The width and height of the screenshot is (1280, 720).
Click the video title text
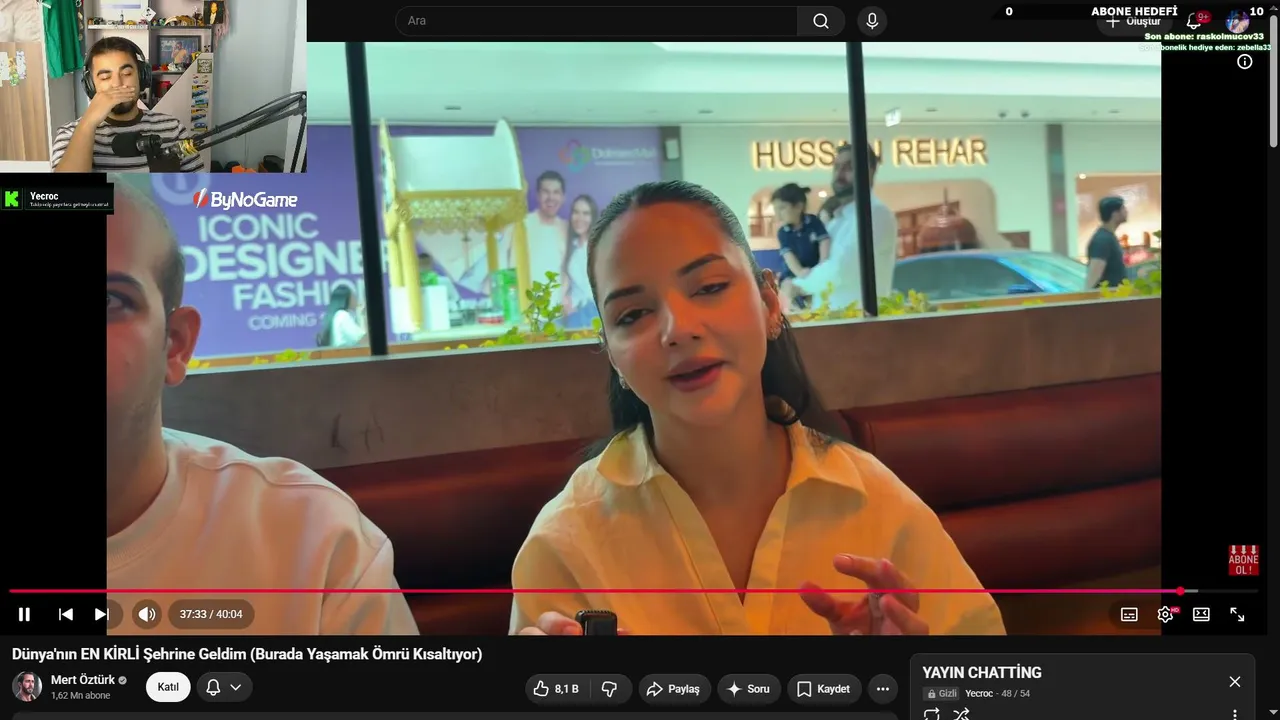pos(247,654)
